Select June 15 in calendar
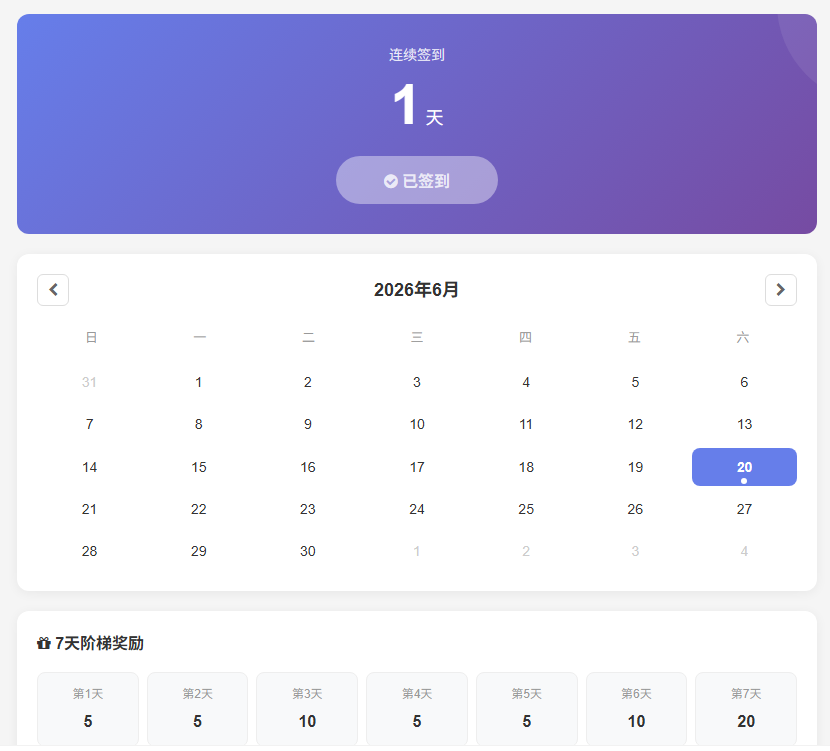The height and width of the screenshot is (751, 830). pyautogui.click(x=199, y=467)
